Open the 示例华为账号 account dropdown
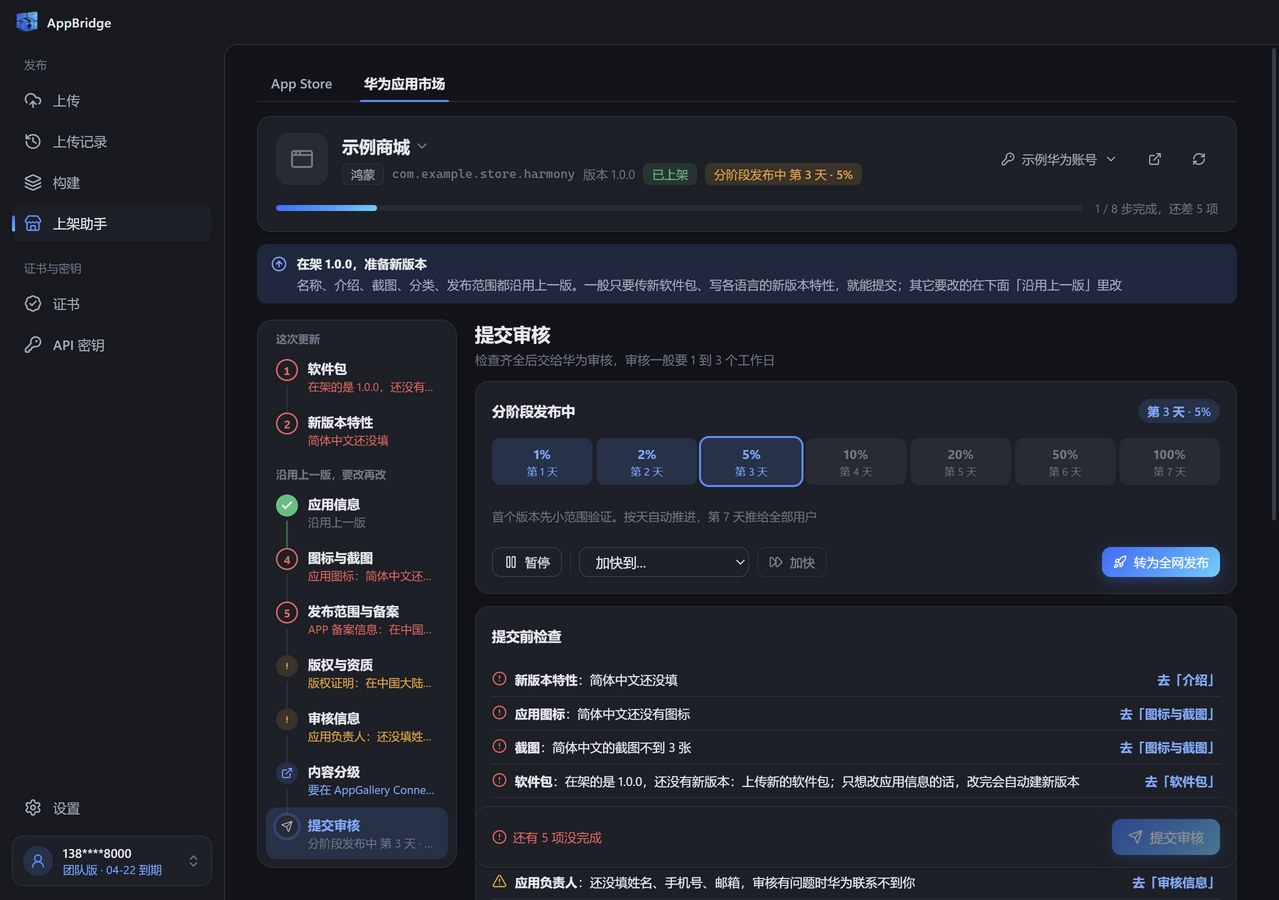This screenshot has height=900, width=1279. [x=1059, y=159]
